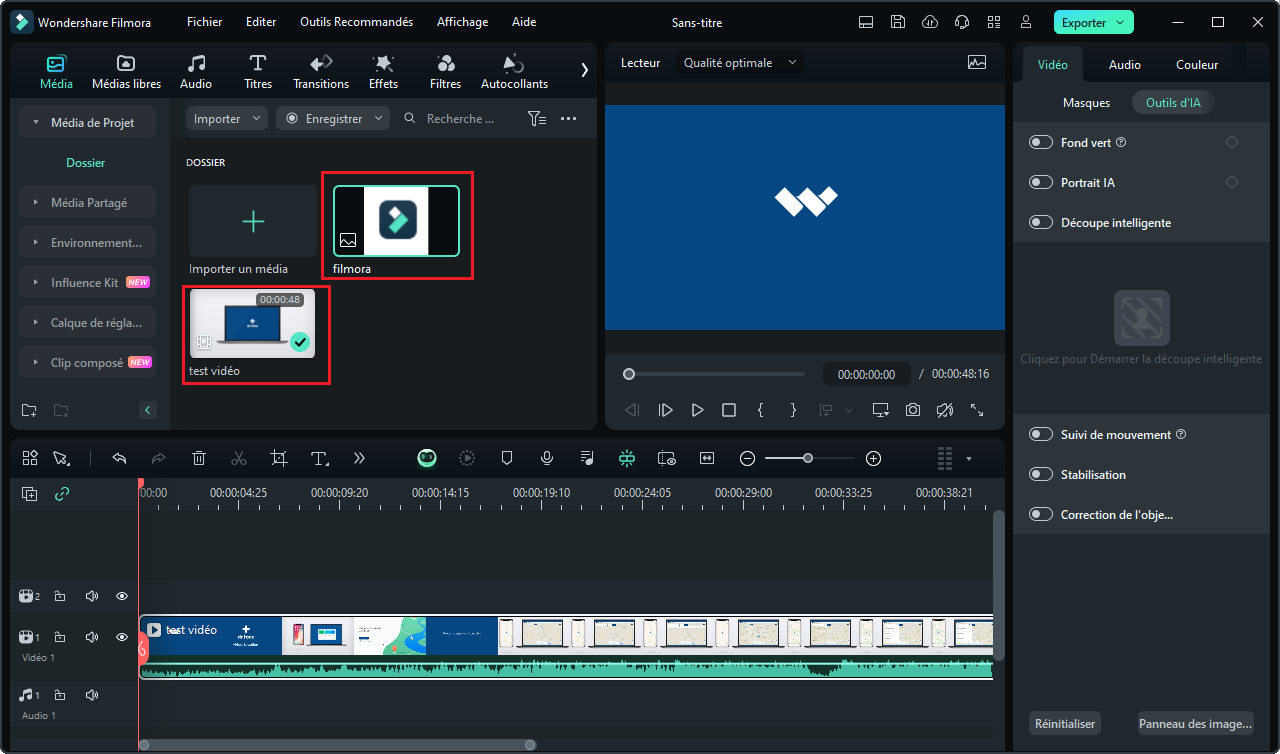Enable Suivi de mouvement switch

click(1041, 435)
